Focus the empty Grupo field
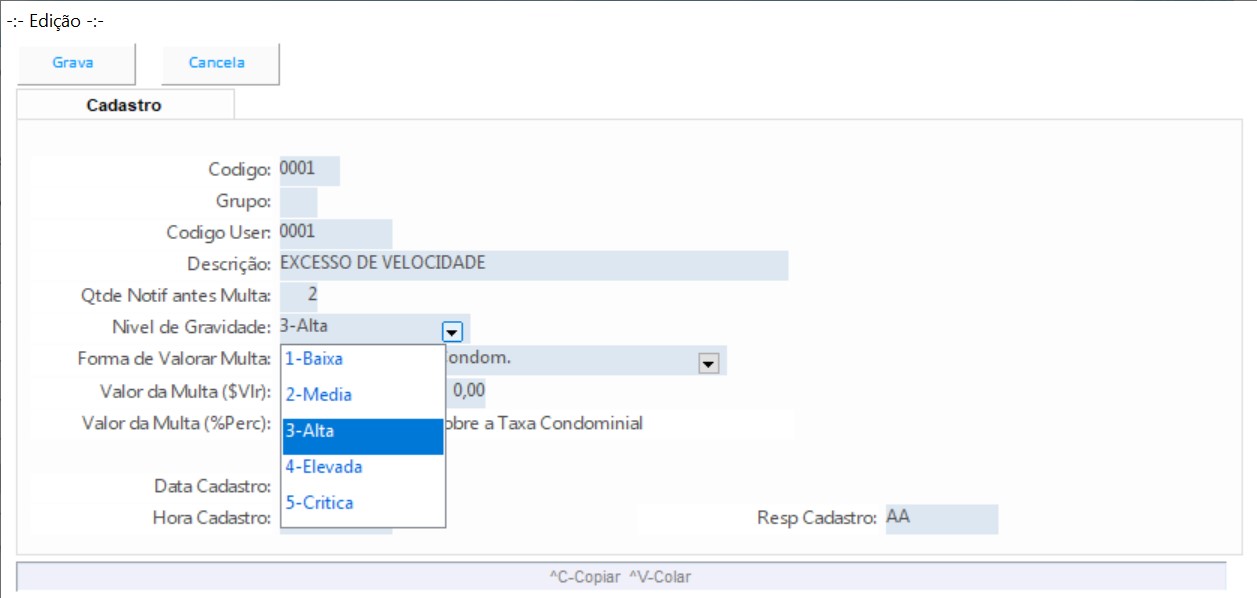The height and width of the screenshot is (598, 1257). tap(298, 202)
